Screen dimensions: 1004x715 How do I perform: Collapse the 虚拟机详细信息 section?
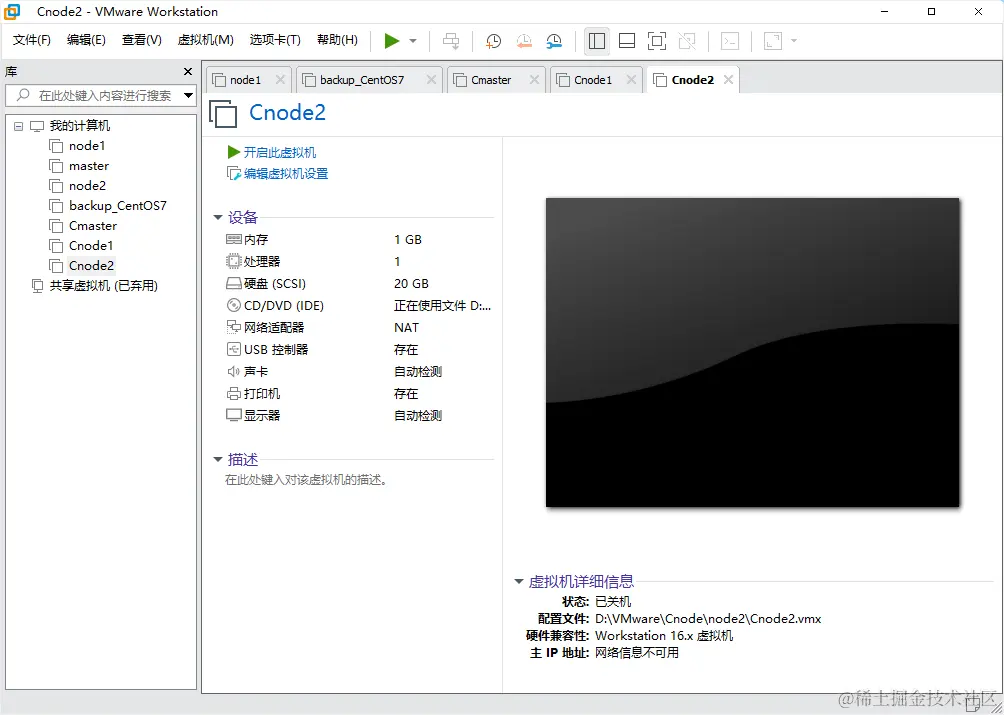pyautogui.click(x=519, y=582)
